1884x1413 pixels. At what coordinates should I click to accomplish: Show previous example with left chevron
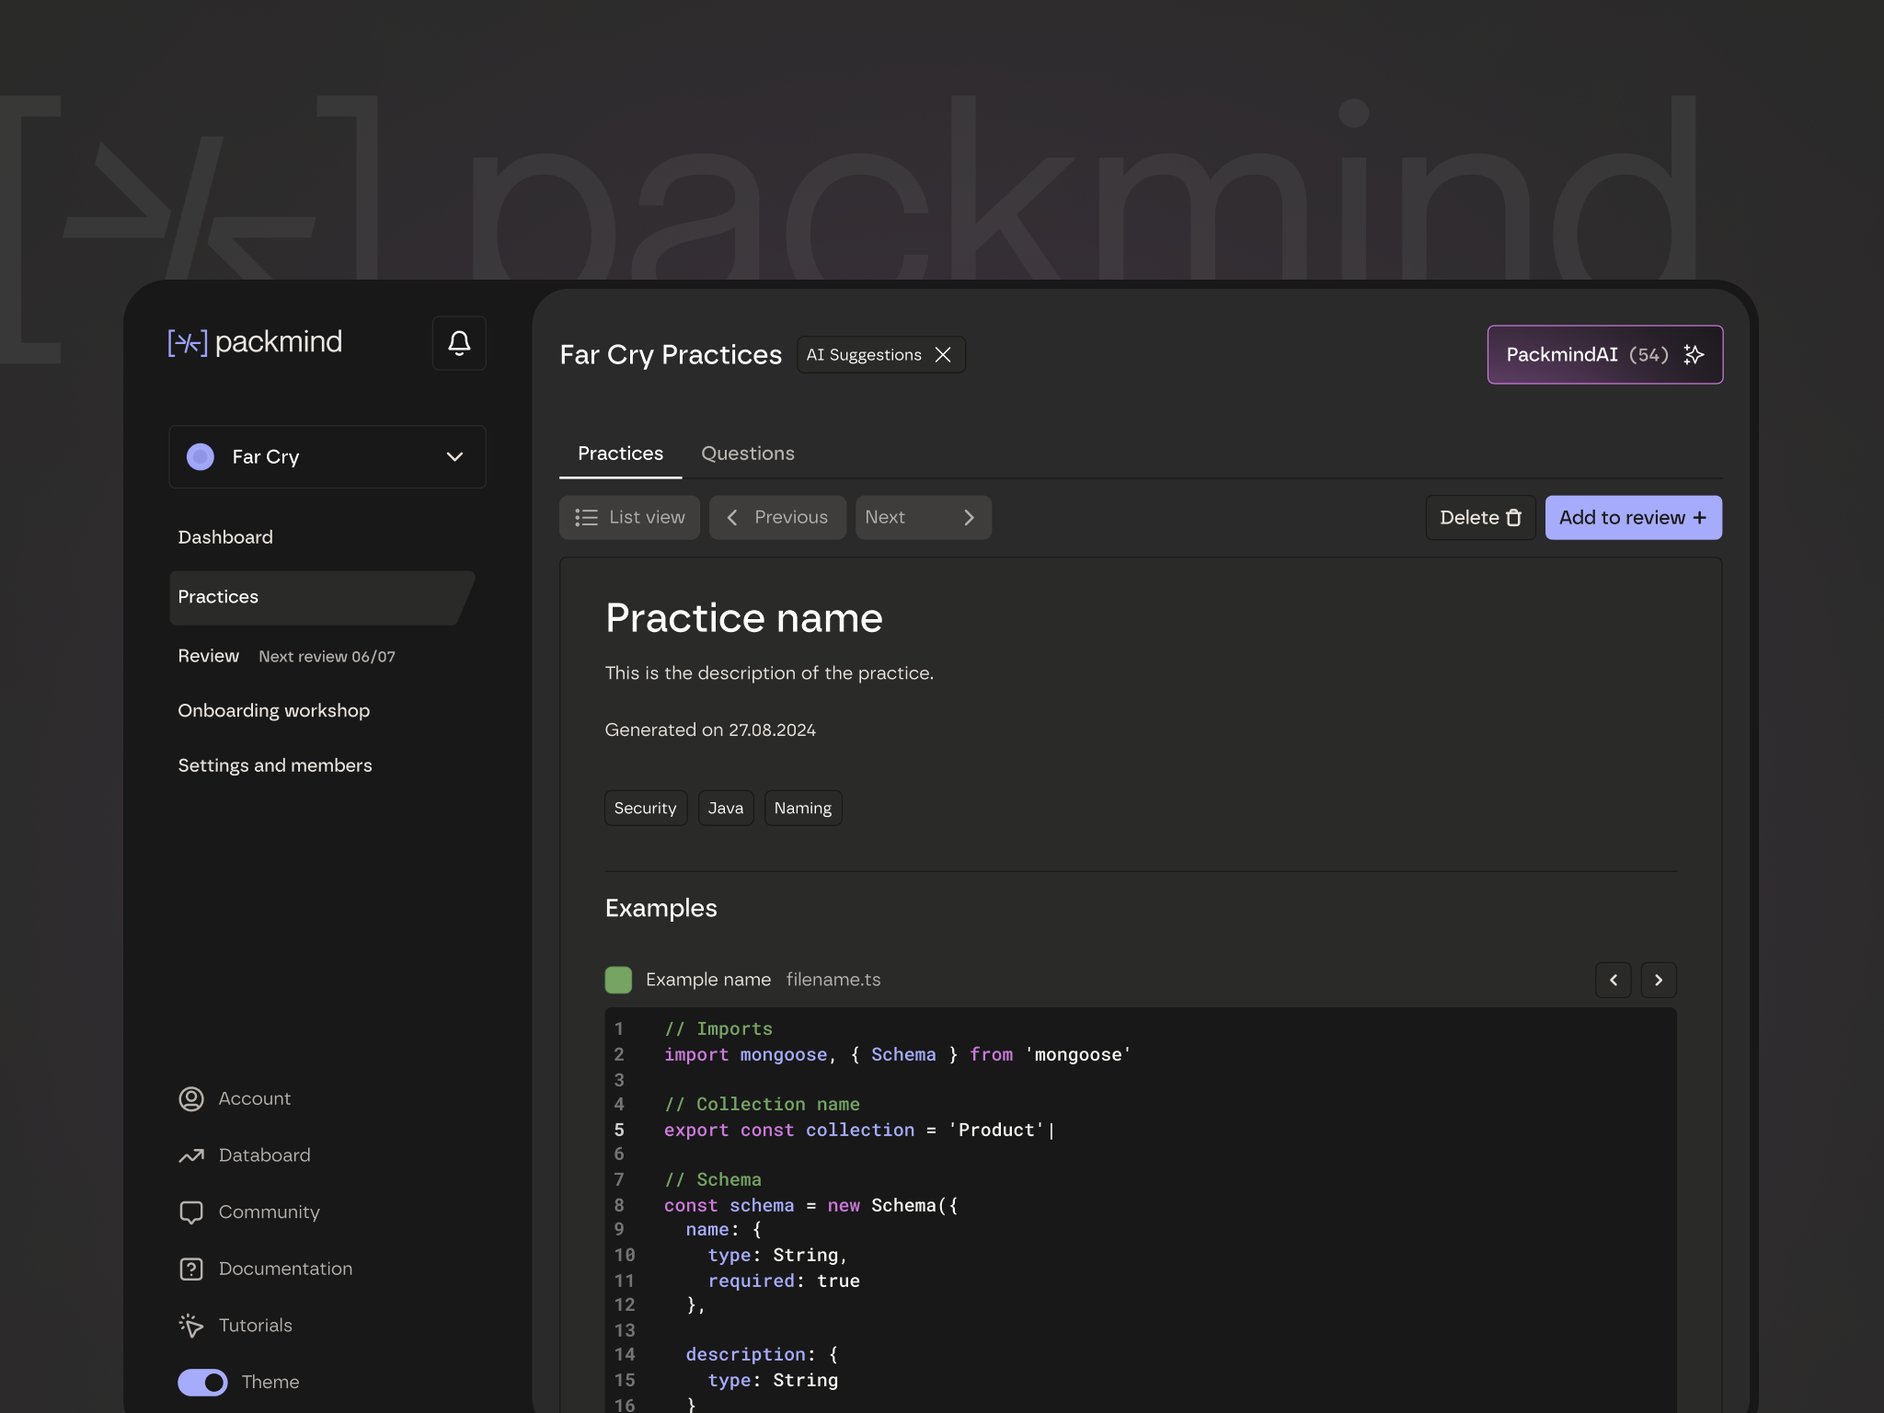click(x=1613, y=980)
